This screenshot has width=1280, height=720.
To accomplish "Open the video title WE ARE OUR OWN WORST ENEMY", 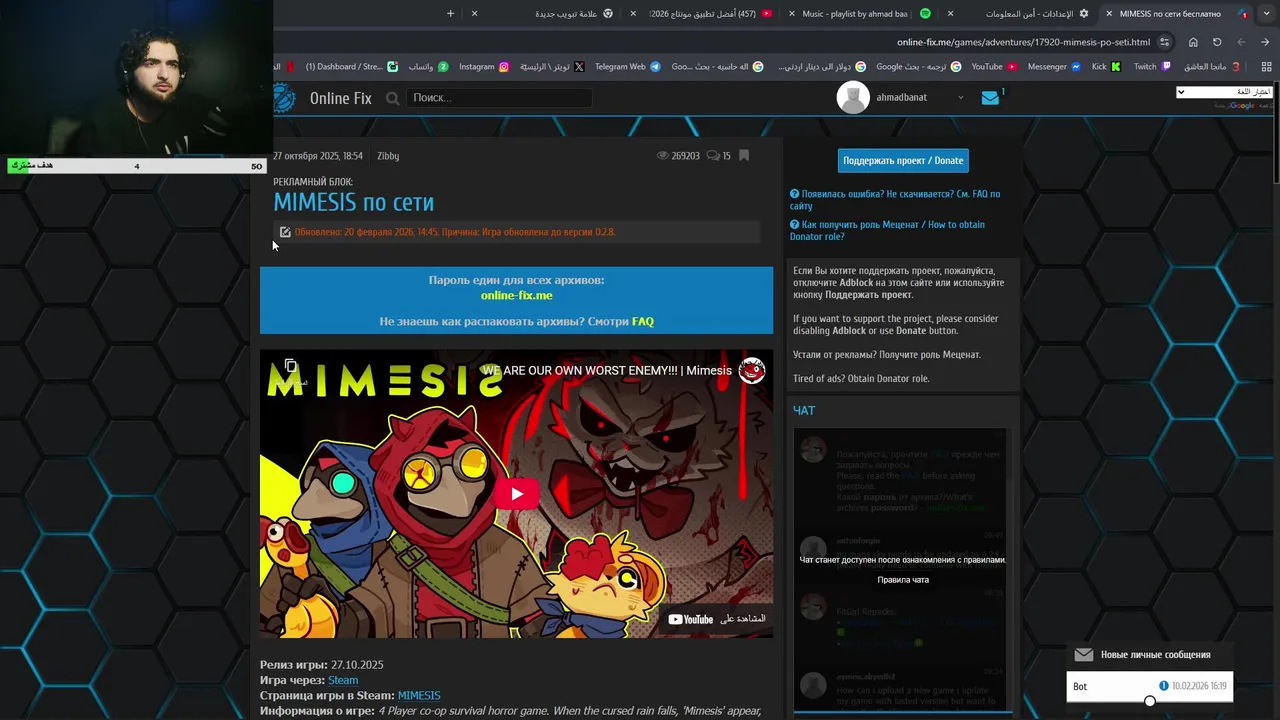I will (606, 371).
